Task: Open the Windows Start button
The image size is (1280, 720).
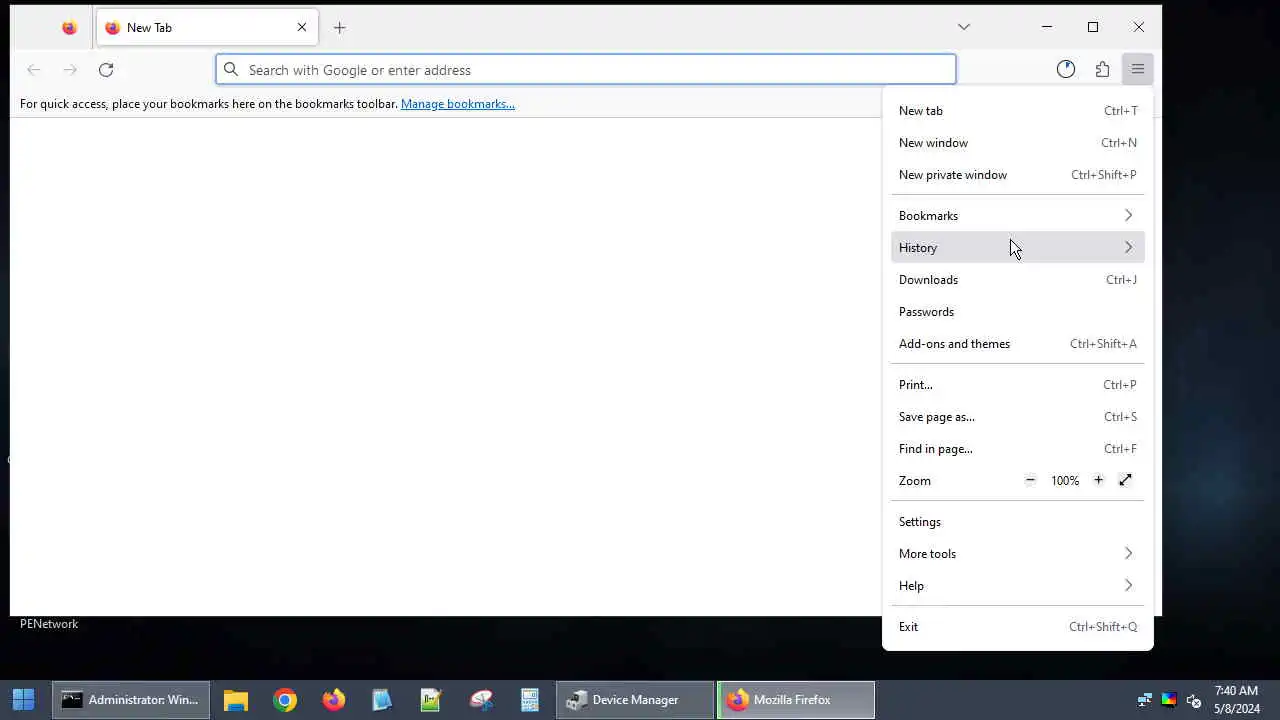Action: [24, 700]
